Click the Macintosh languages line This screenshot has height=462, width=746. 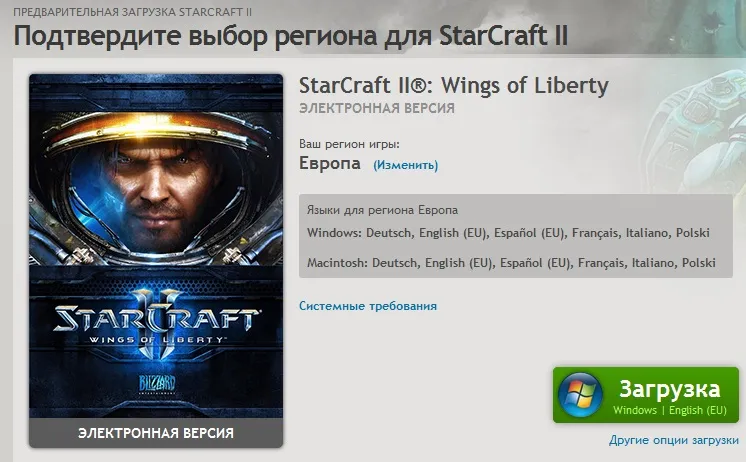[x=511, y=263]
